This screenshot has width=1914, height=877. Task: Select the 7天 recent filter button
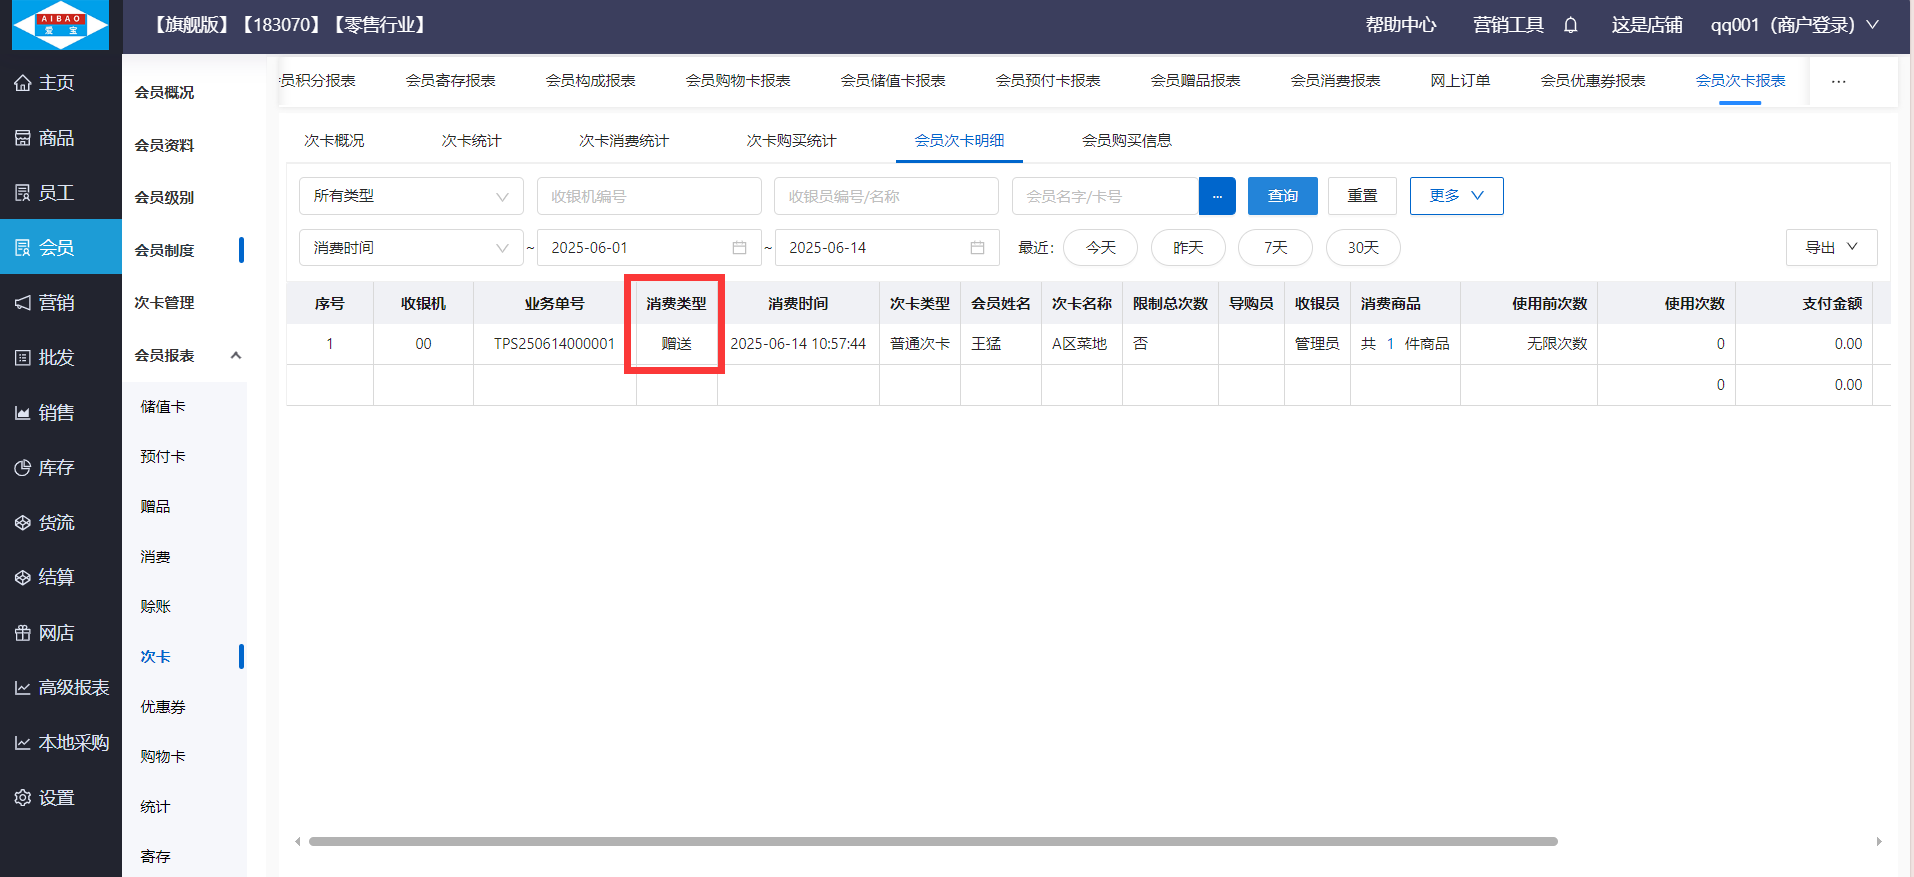(1275, 248)
